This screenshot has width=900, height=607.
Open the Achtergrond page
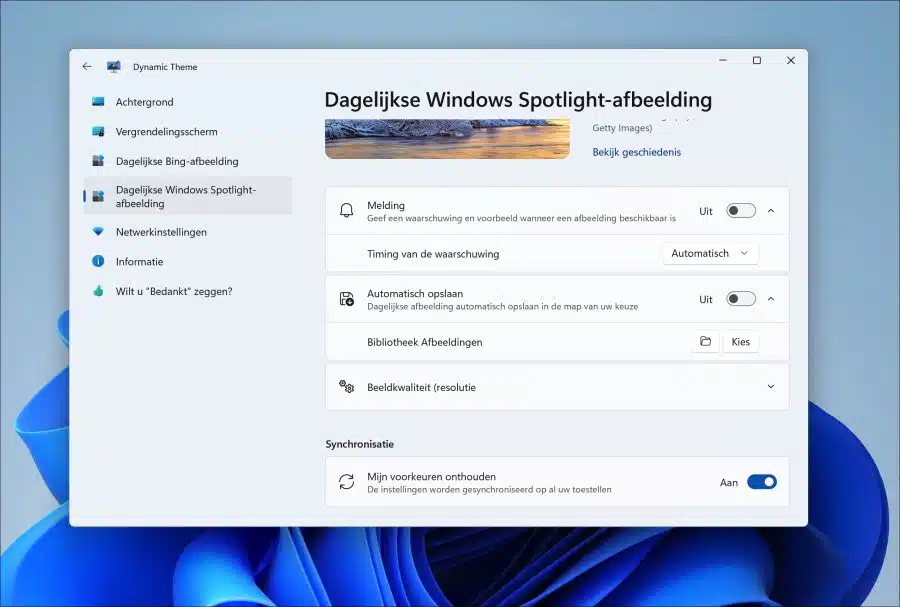click(x=188, y=102)
